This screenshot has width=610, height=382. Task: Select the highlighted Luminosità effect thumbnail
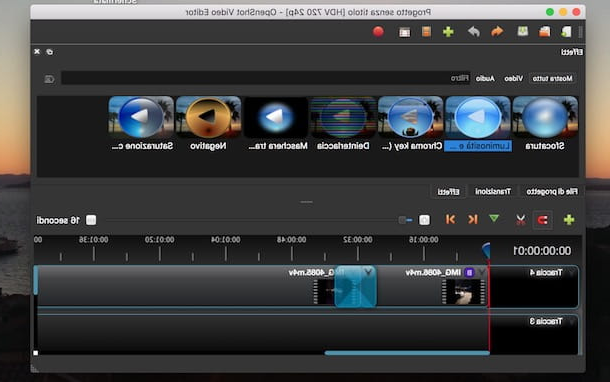[x=478, y=118]
